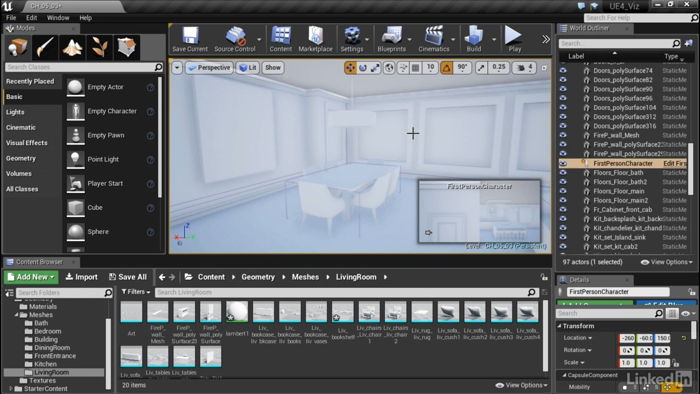Open grid snap value 10 dropdown
The image size is (700, 394).
pyautogui.click(x=430, y=68)
